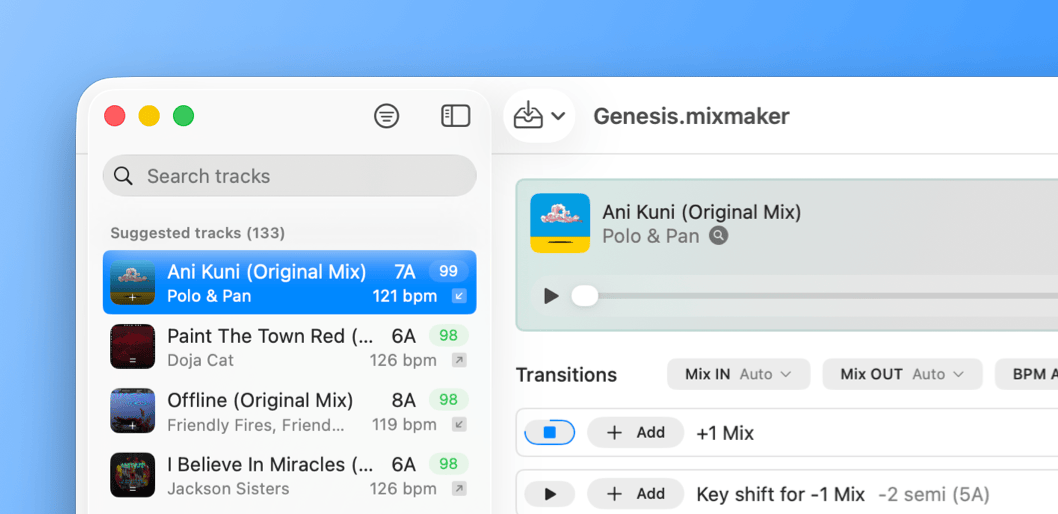Click the arrow icon on I Believe In Miracles row
The image size is (1058, 514).
(x=459, y=488)
